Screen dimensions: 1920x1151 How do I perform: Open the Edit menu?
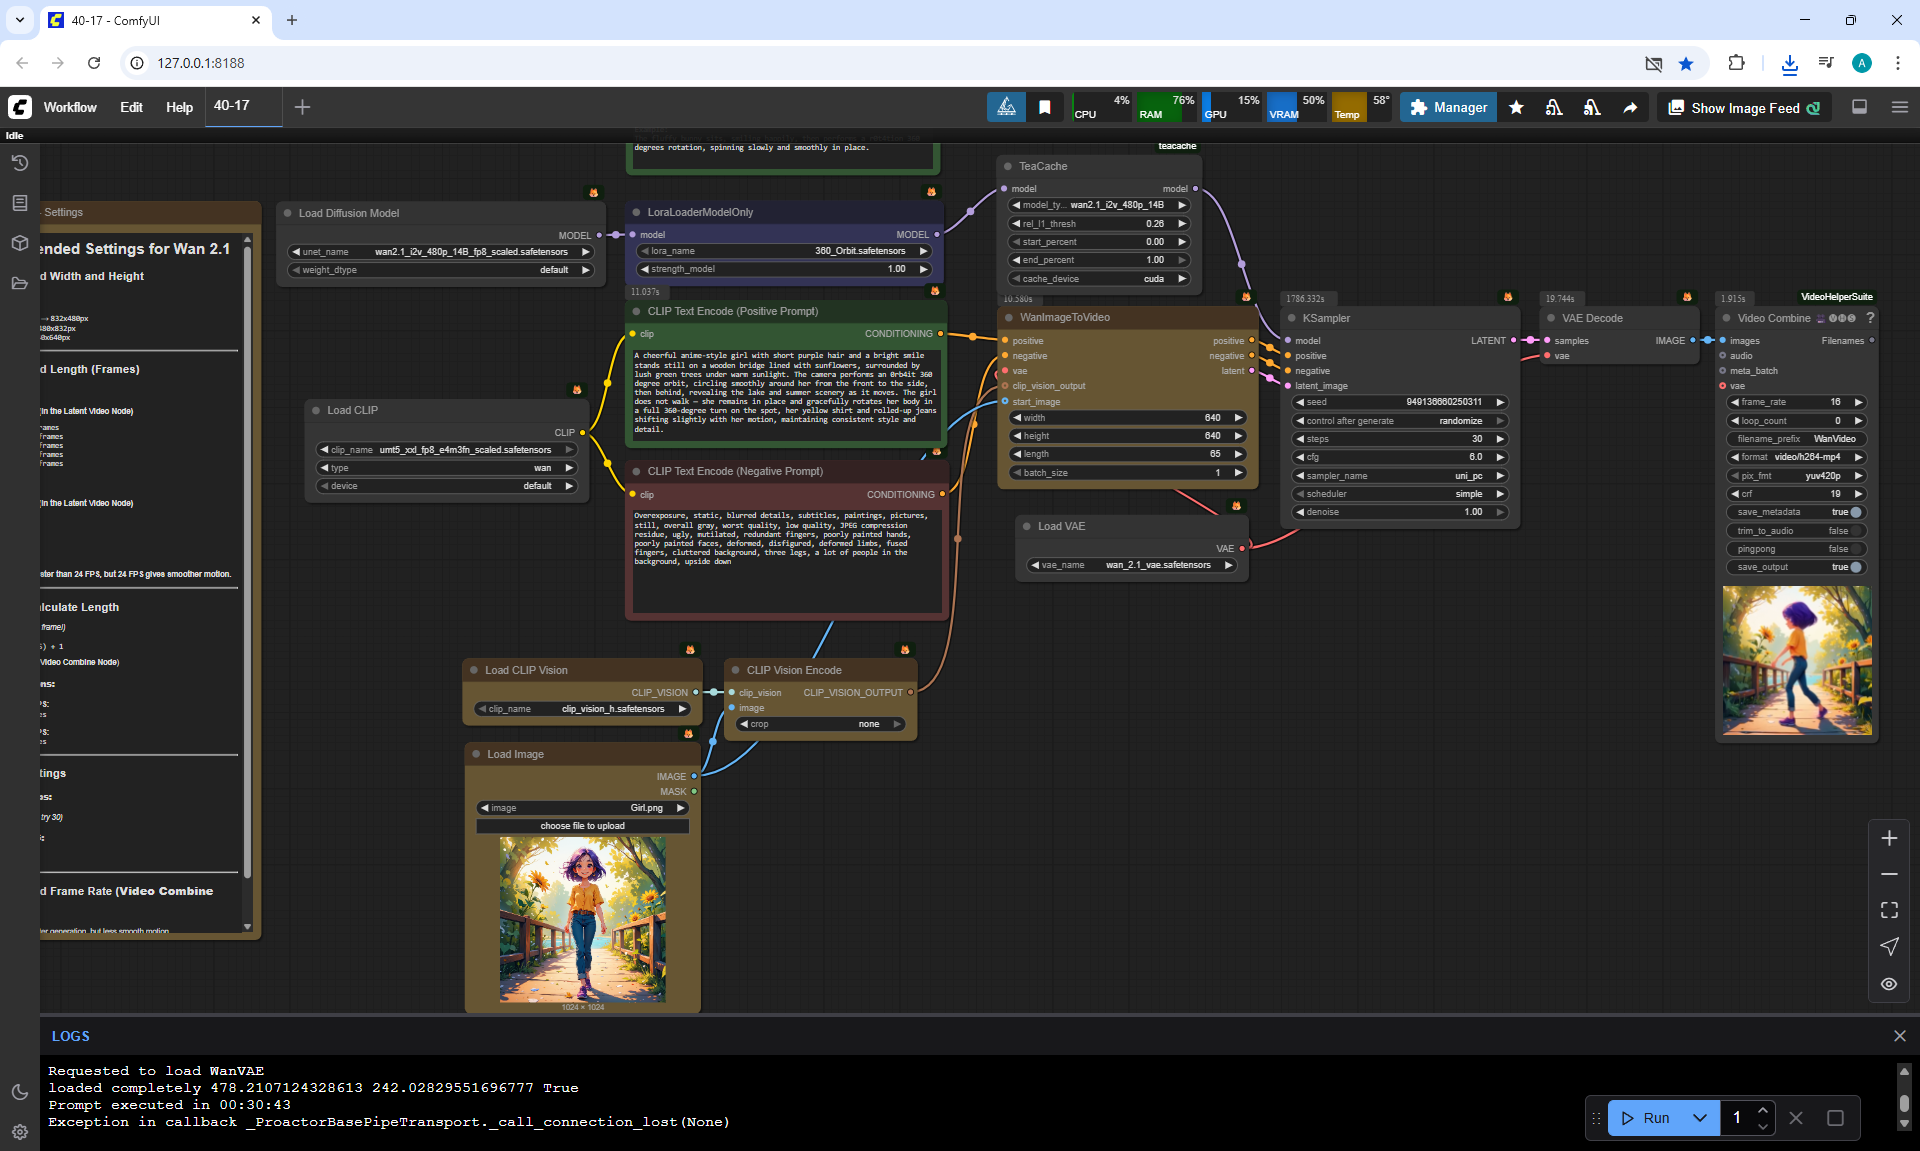click(x=131, y=107)
